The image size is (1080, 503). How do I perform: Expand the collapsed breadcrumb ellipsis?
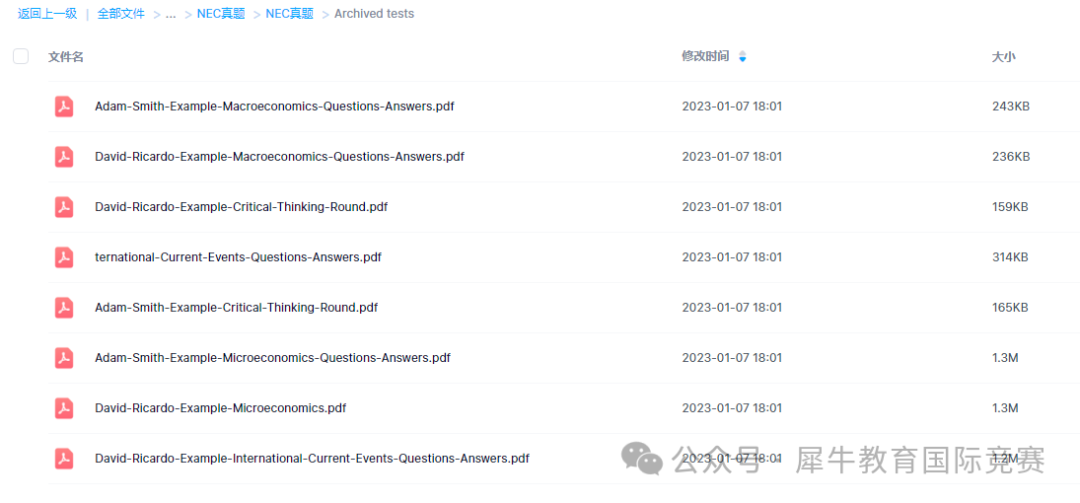(171, 14)
